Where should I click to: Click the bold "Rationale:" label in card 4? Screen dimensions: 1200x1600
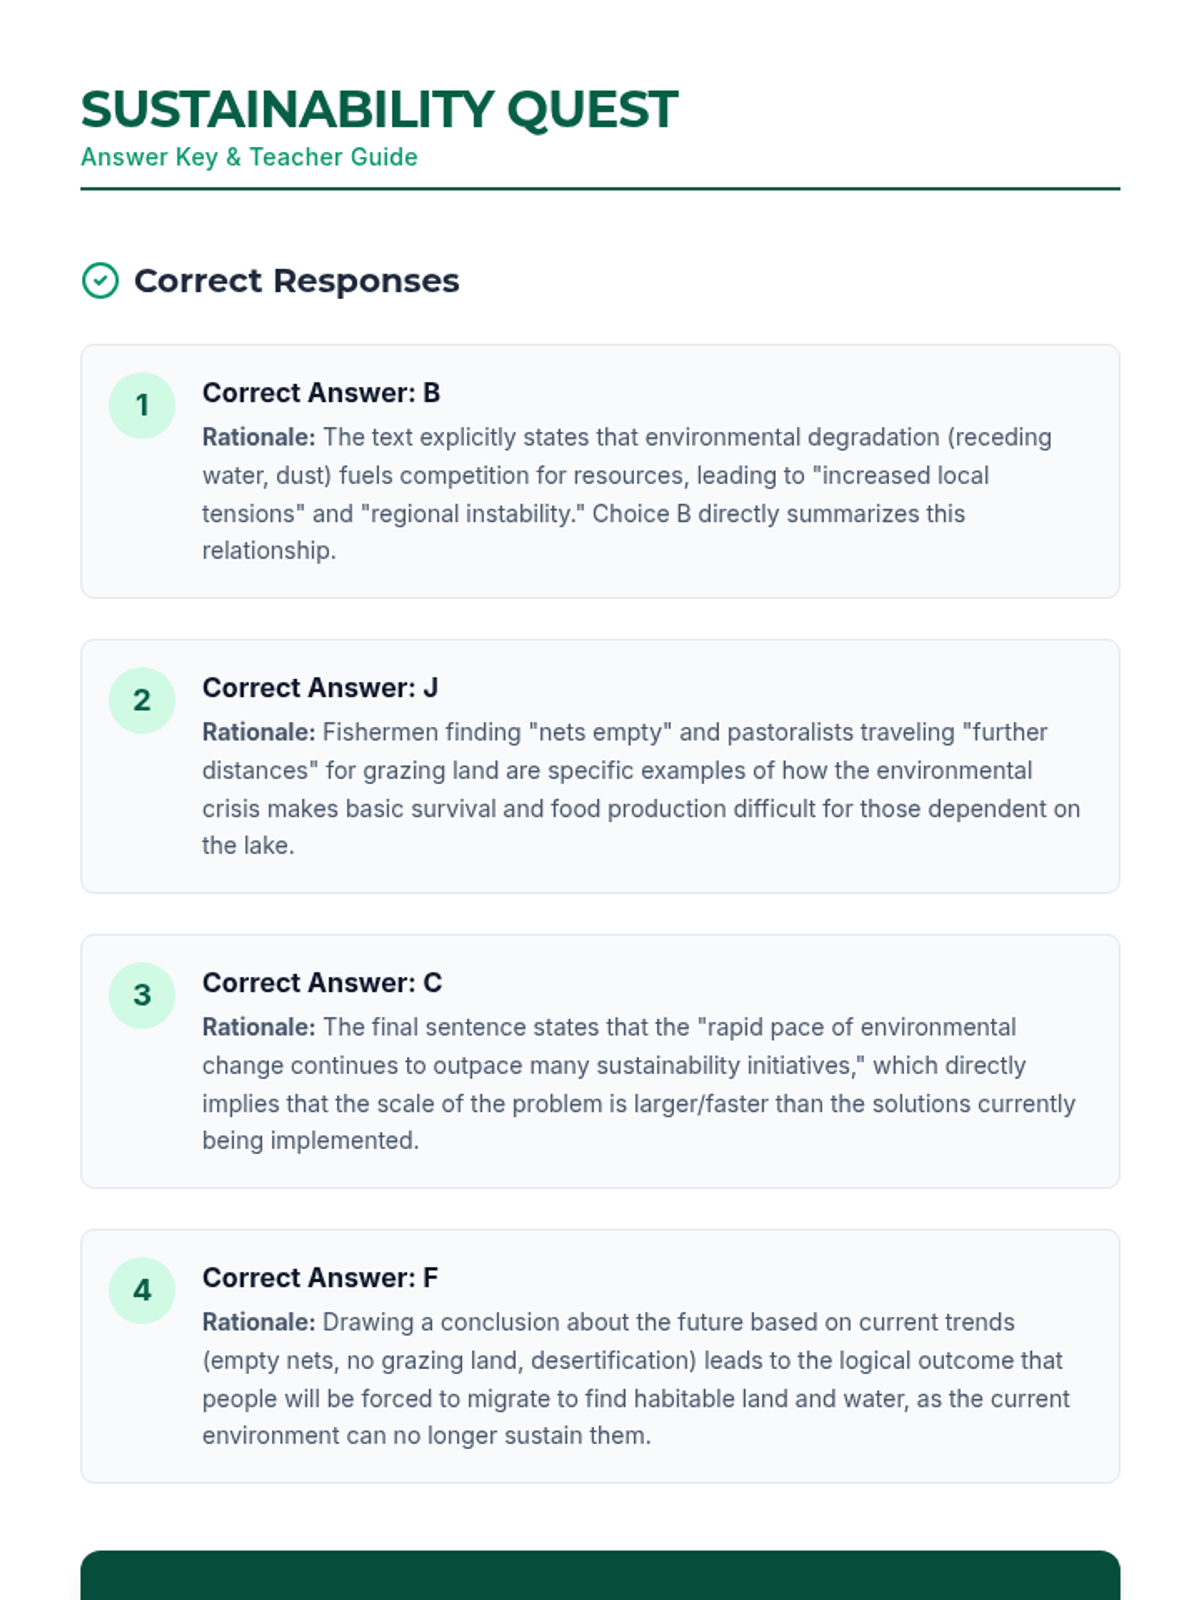(x=259, y=1322)
